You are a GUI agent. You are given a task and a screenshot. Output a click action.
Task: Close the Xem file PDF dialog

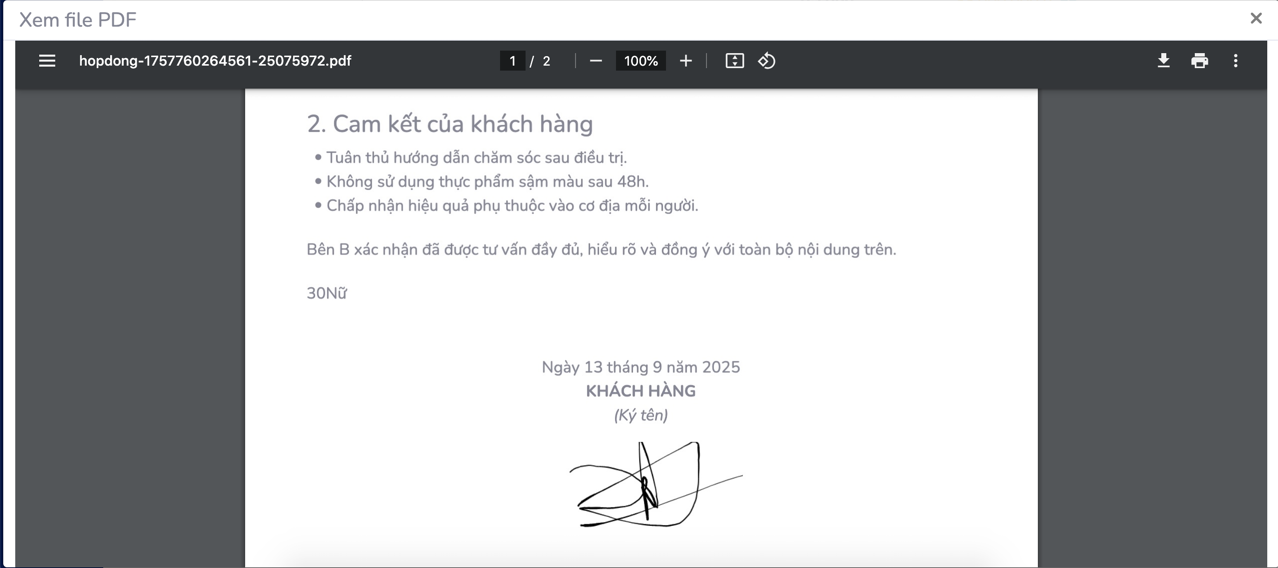pyautogui.click(x=1256, y=18)
